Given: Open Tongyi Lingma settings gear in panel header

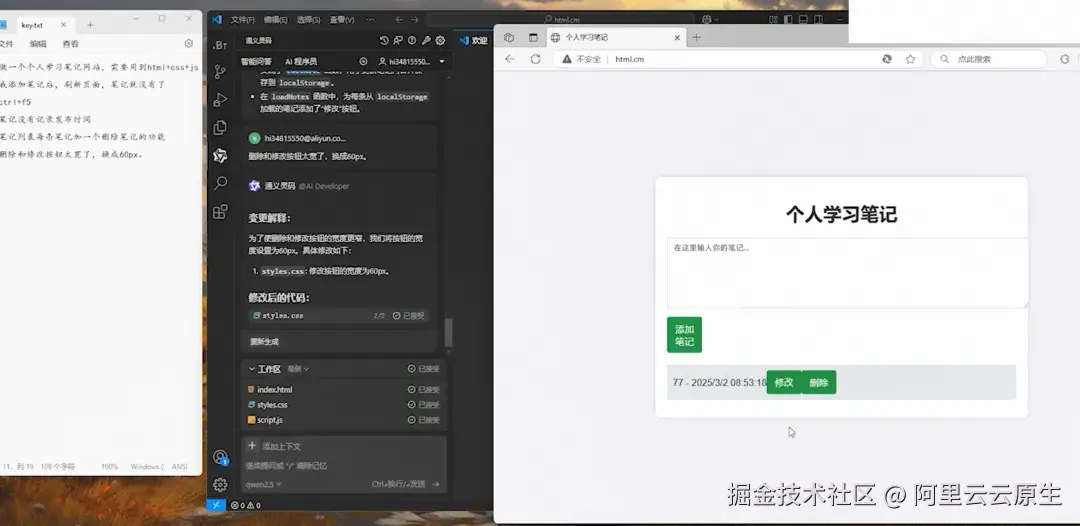Looking at the screenshot, I should point(440,41).
